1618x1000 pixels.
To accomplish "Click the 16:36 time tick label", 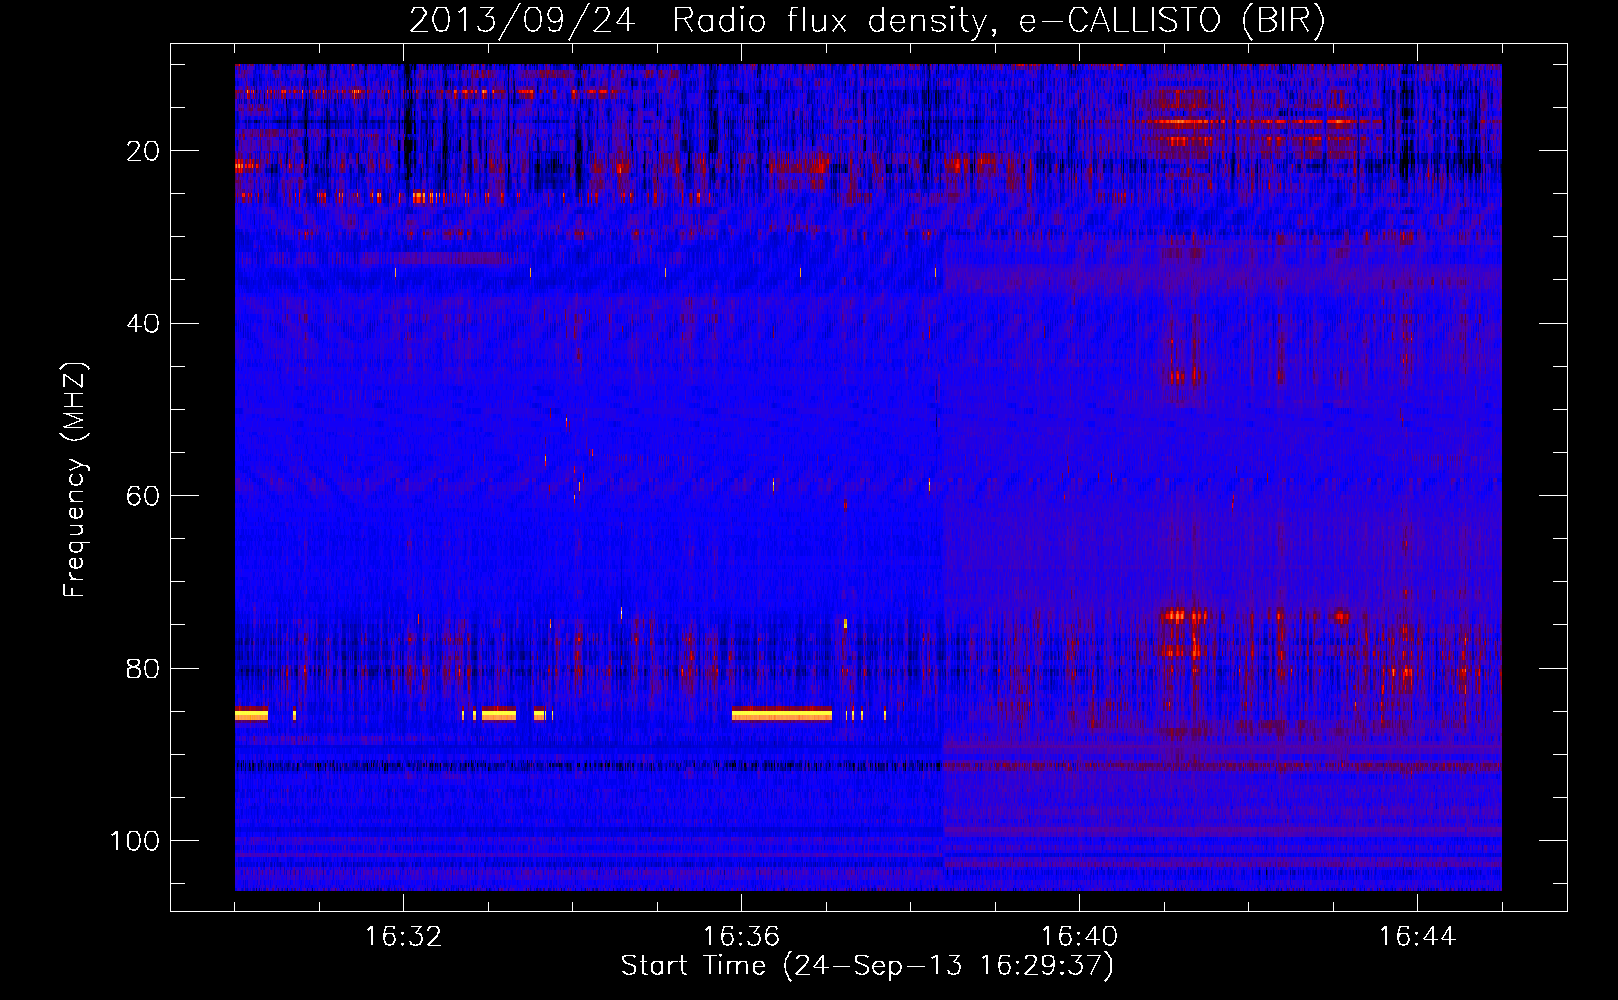I will point(741,937).
